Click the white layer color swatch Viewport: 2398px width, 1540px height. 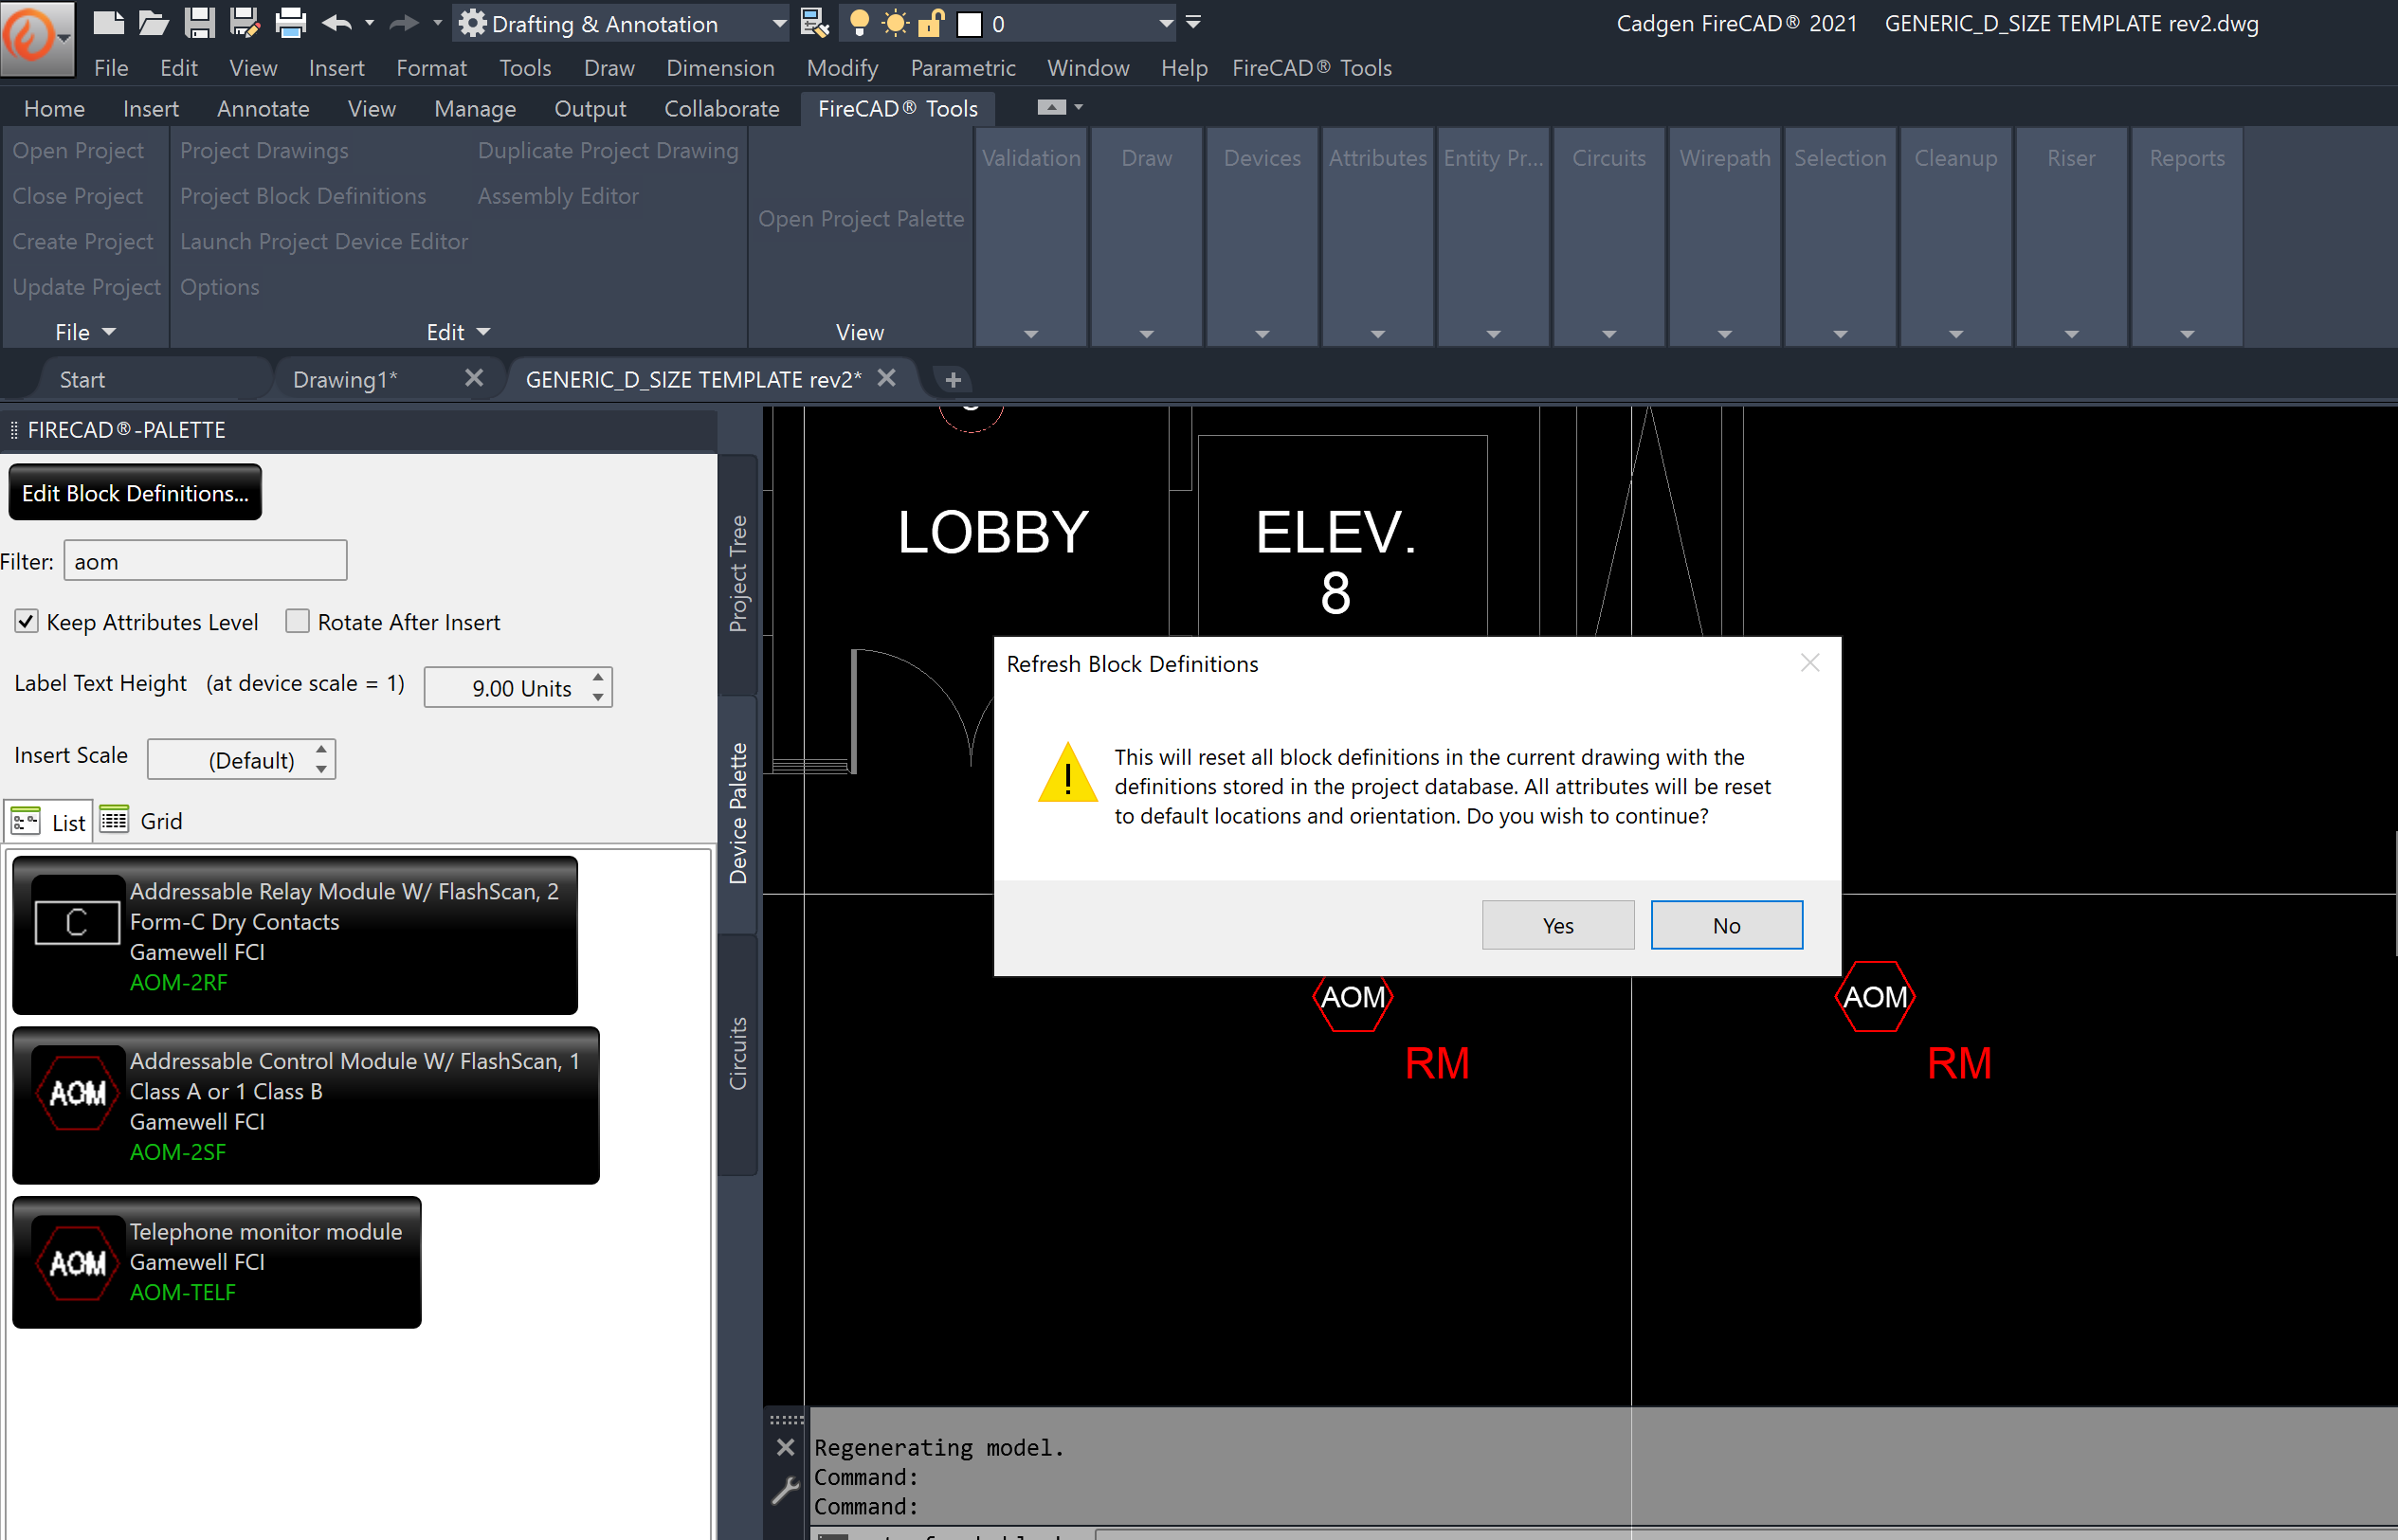click(x=969, y=24)
